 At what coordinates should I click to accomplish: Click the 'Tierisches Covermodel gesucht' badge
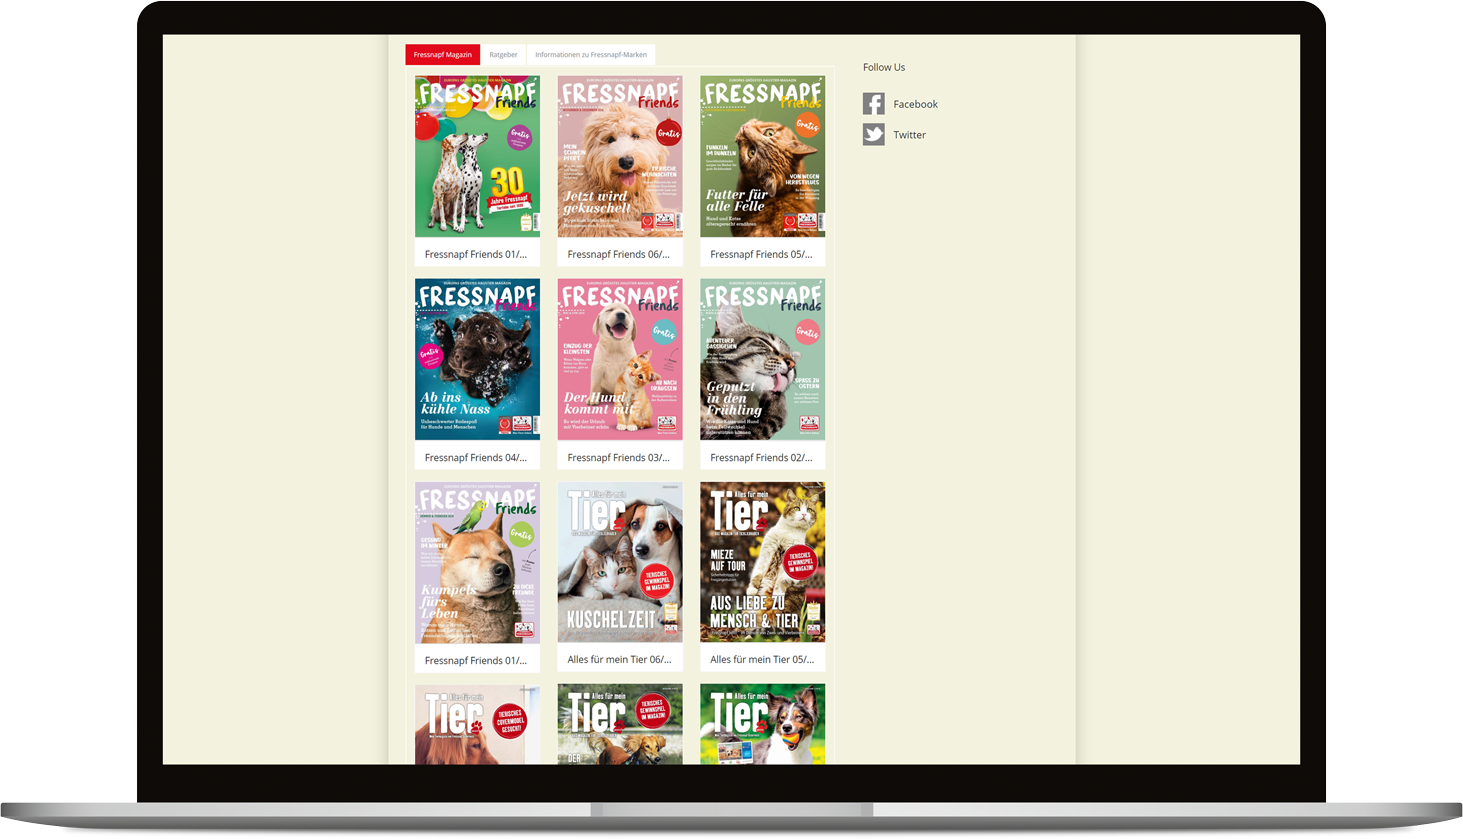(512, 722)
